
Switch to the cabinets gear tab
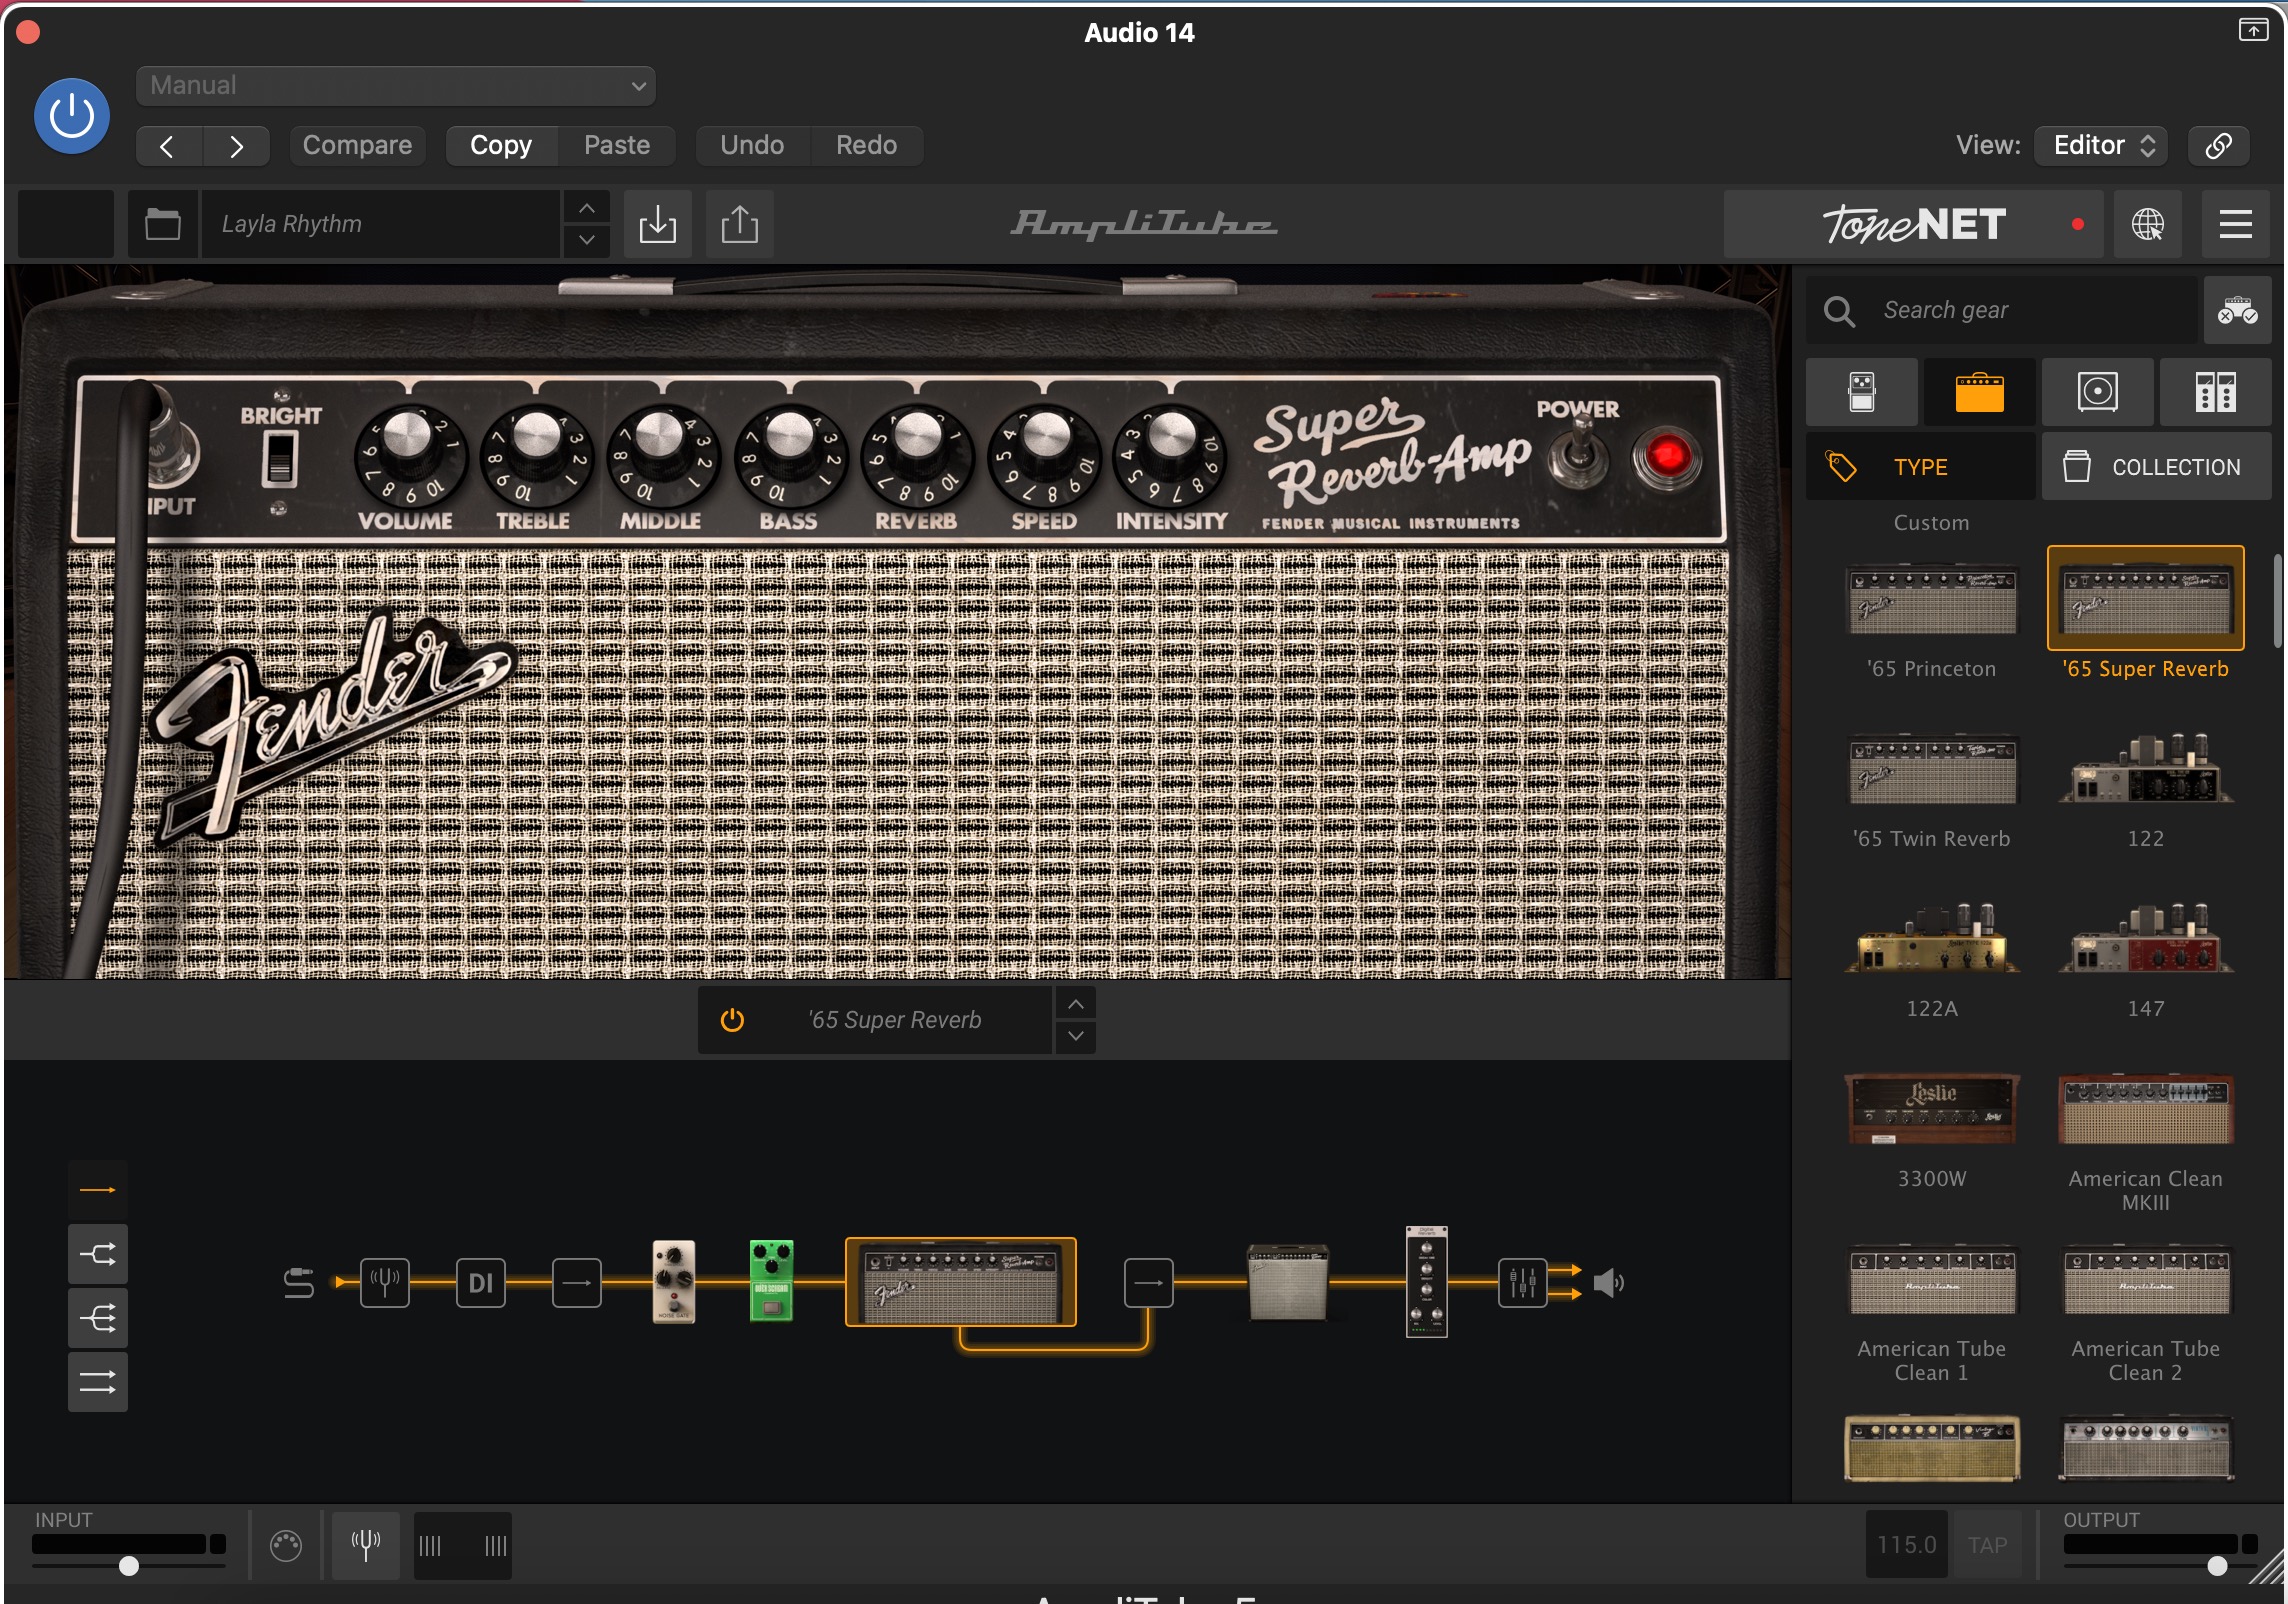[2098, 392]
